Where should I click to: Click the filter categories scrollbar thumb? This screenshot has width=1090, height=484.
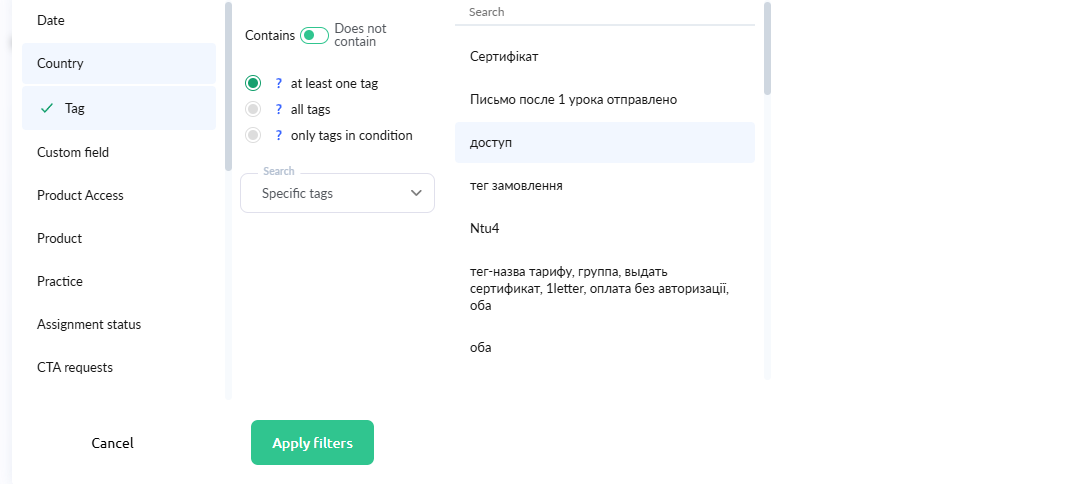[x=228, y=86]
